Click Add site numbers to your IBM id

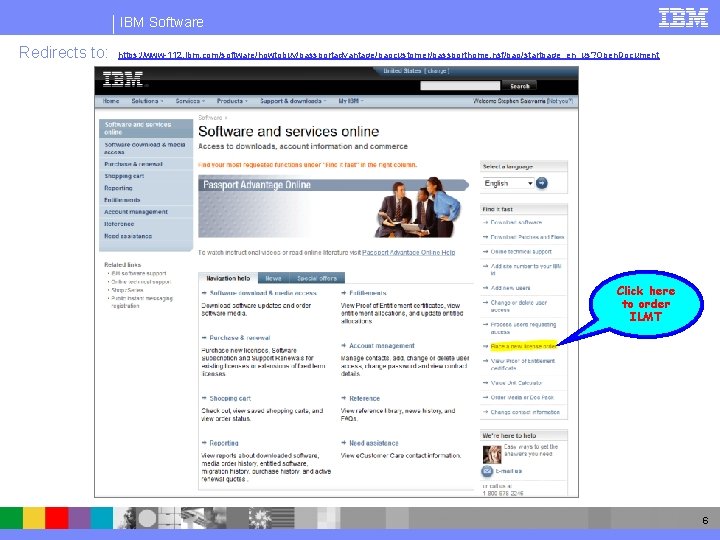pyautogui.click(x=526, y=270)
